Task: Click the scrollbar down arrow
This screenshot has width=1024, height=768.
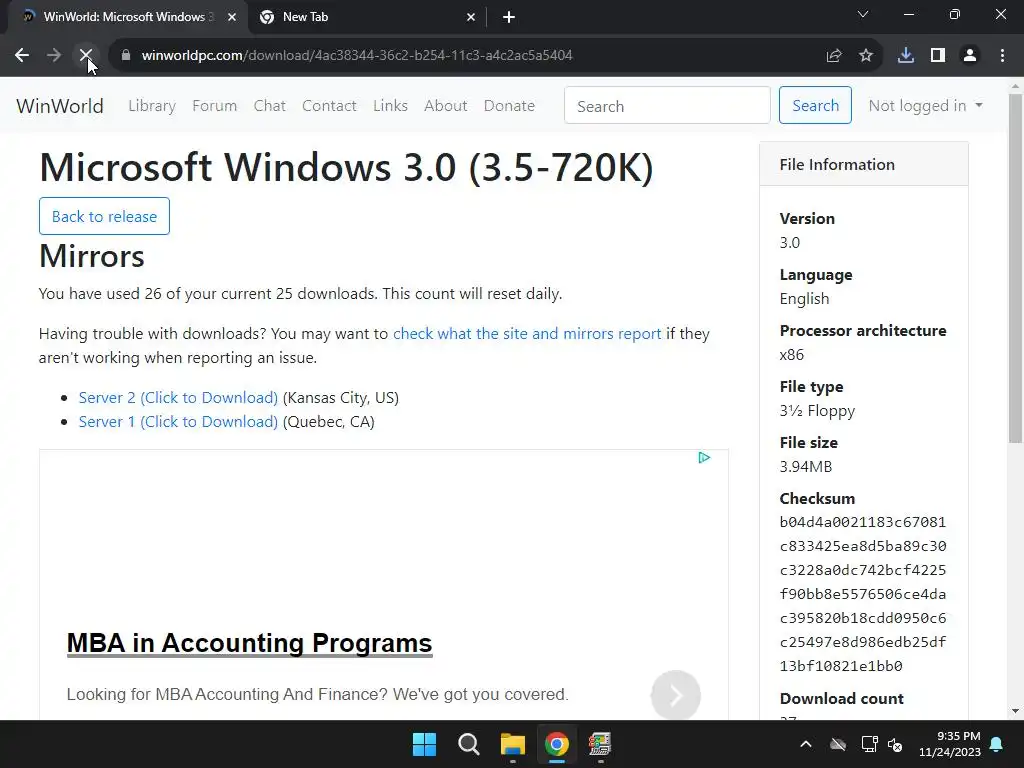Action: coord(1015,711)
